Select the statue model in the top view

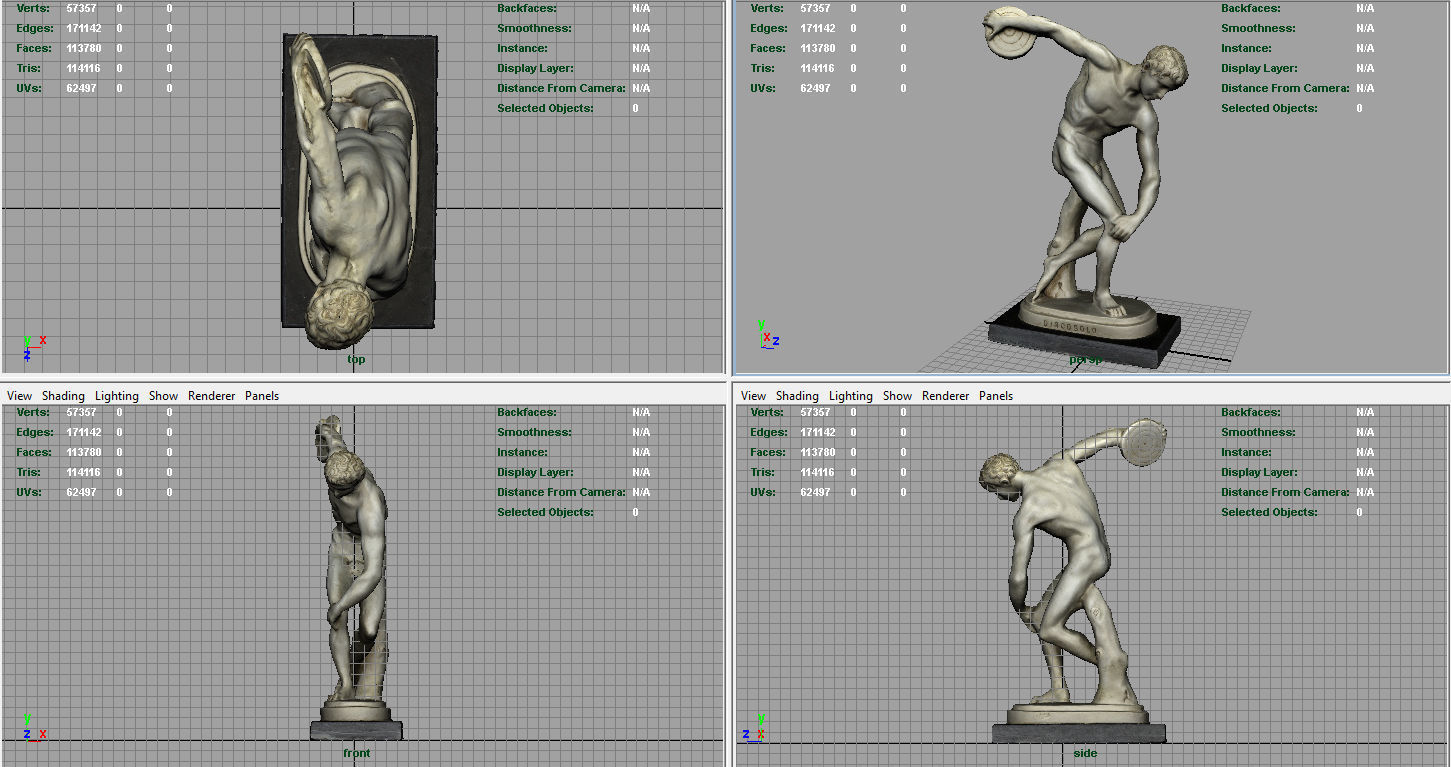358,190
